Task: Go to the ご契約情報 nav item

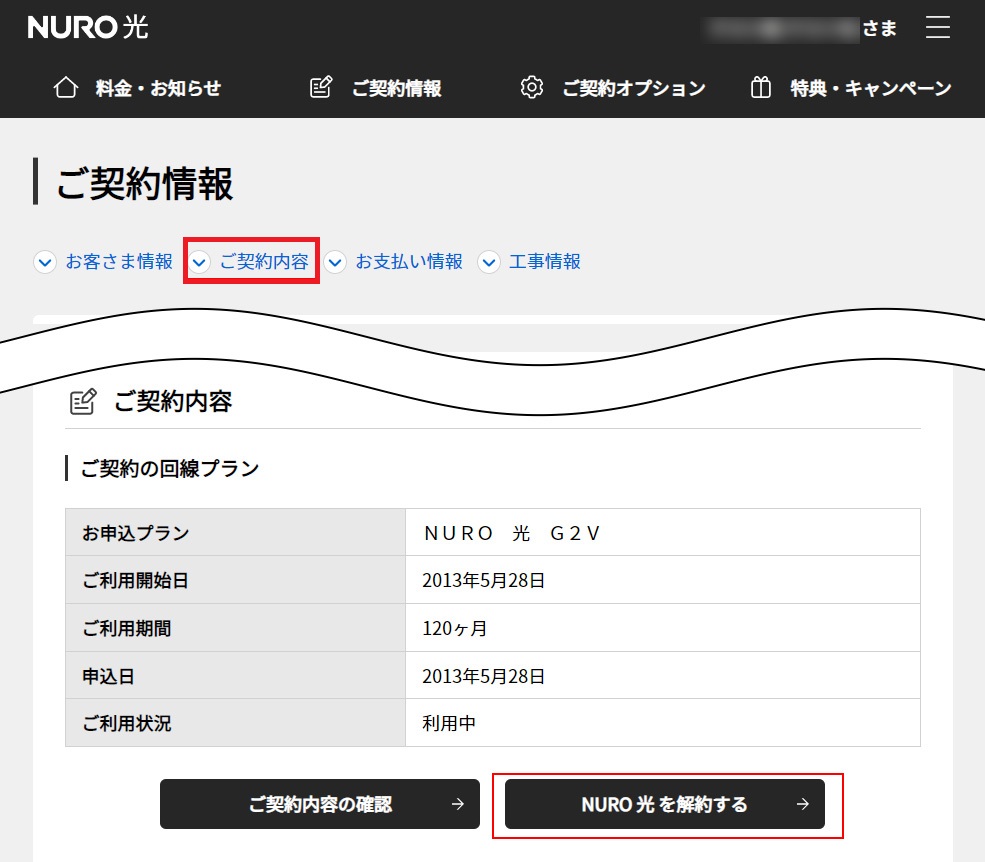Action: (x=396, y=88)
